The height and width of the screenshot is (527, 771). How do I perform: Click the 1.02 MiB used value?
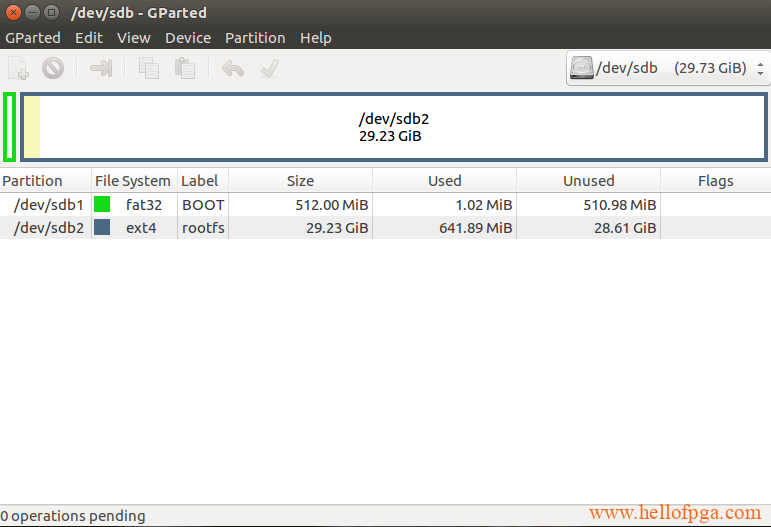[484, 205]
